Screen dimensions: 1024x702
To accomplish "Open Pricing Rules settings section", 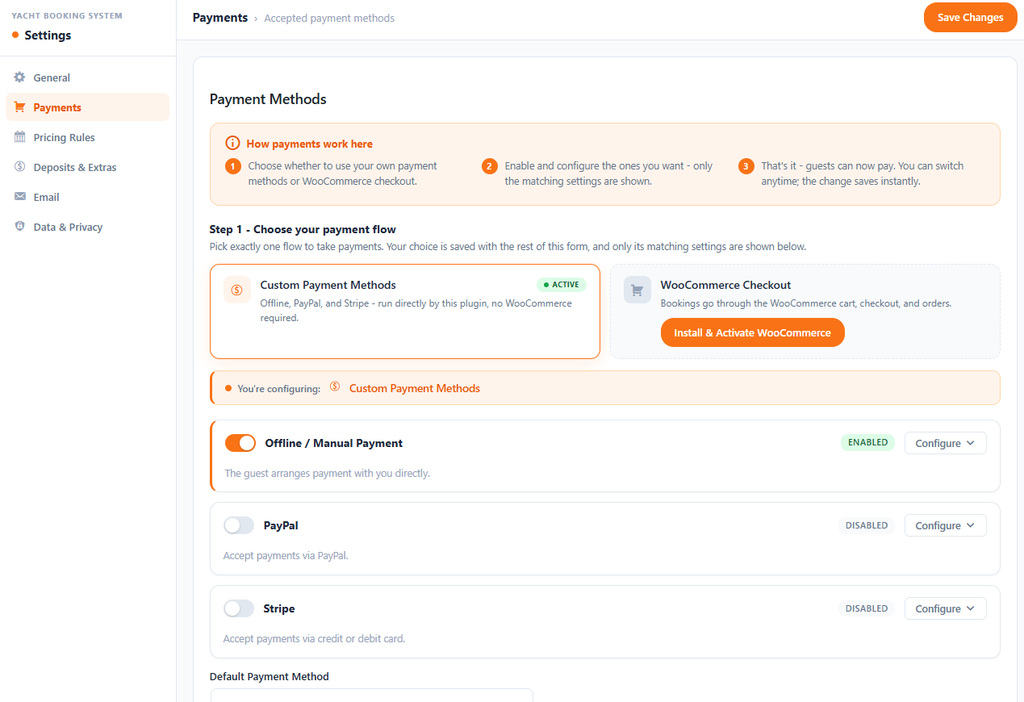I will [88, 137].
